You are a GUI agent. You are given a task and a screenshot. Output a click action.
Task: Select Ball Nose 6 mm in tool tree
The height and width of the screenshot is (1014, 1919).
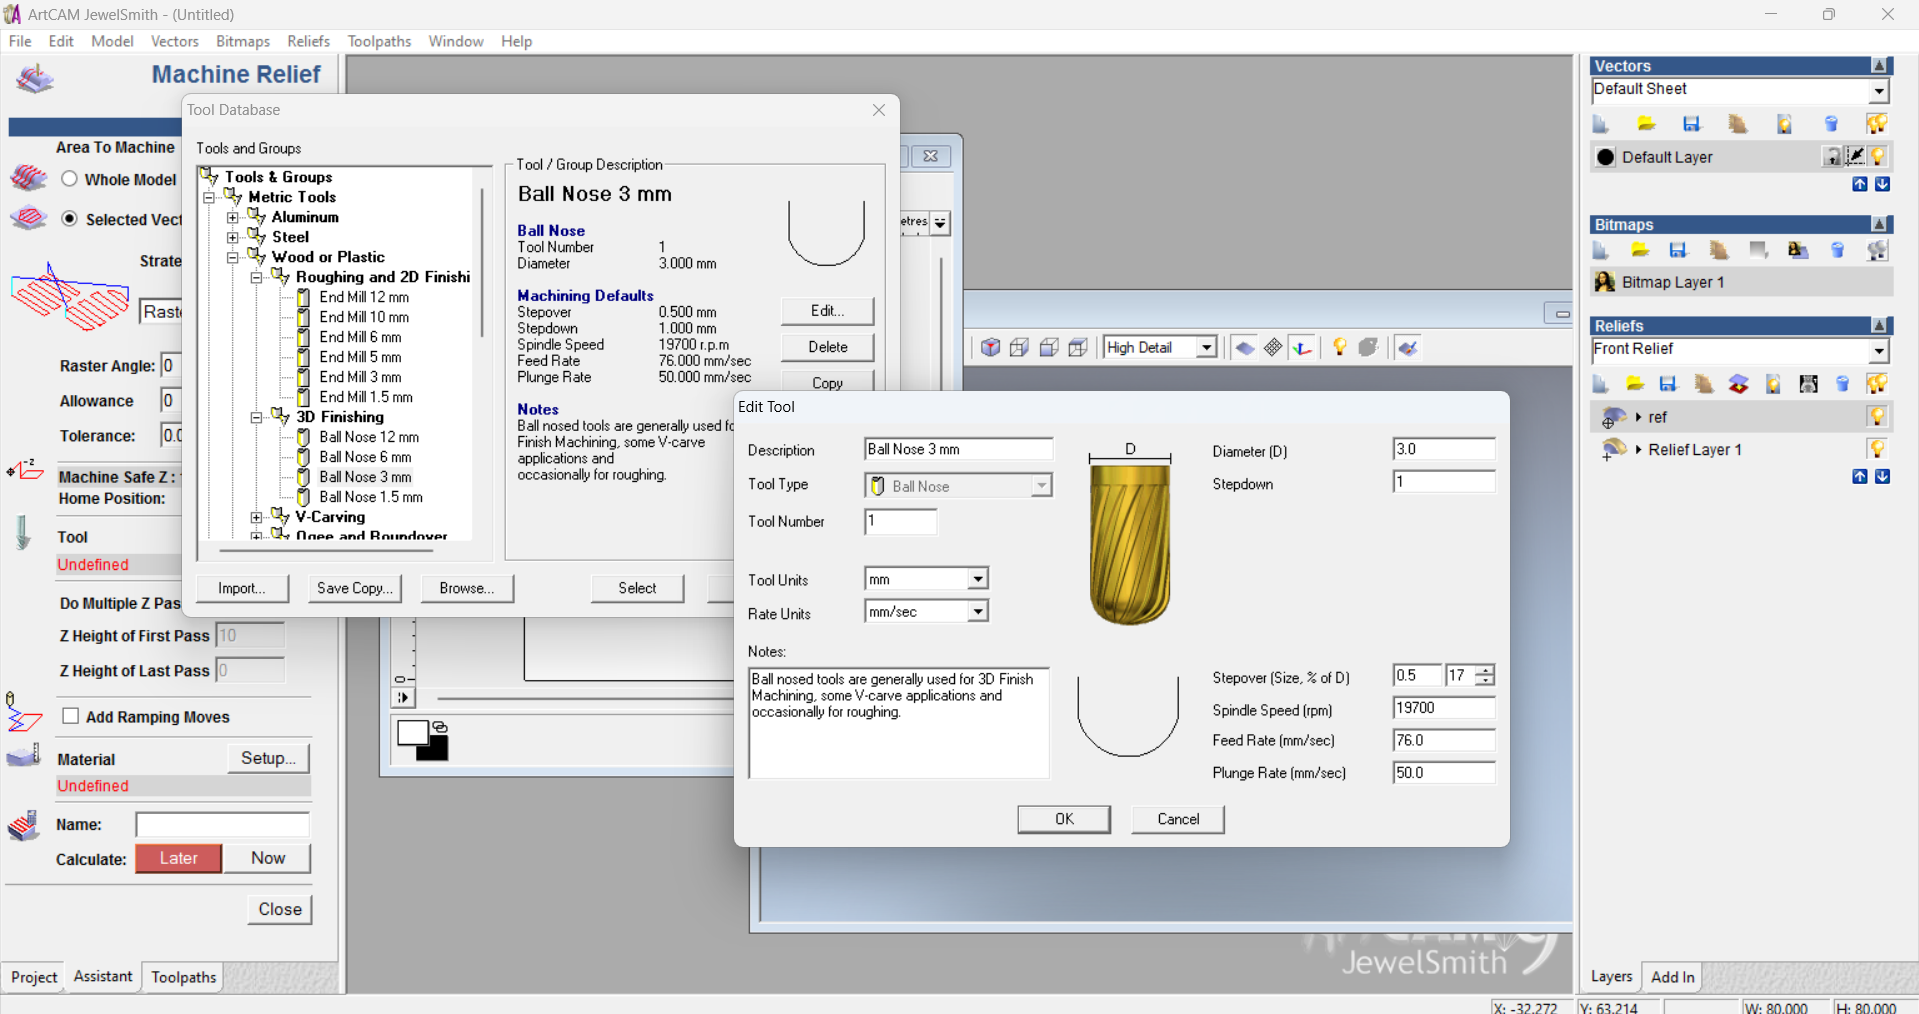coord(365,457)
